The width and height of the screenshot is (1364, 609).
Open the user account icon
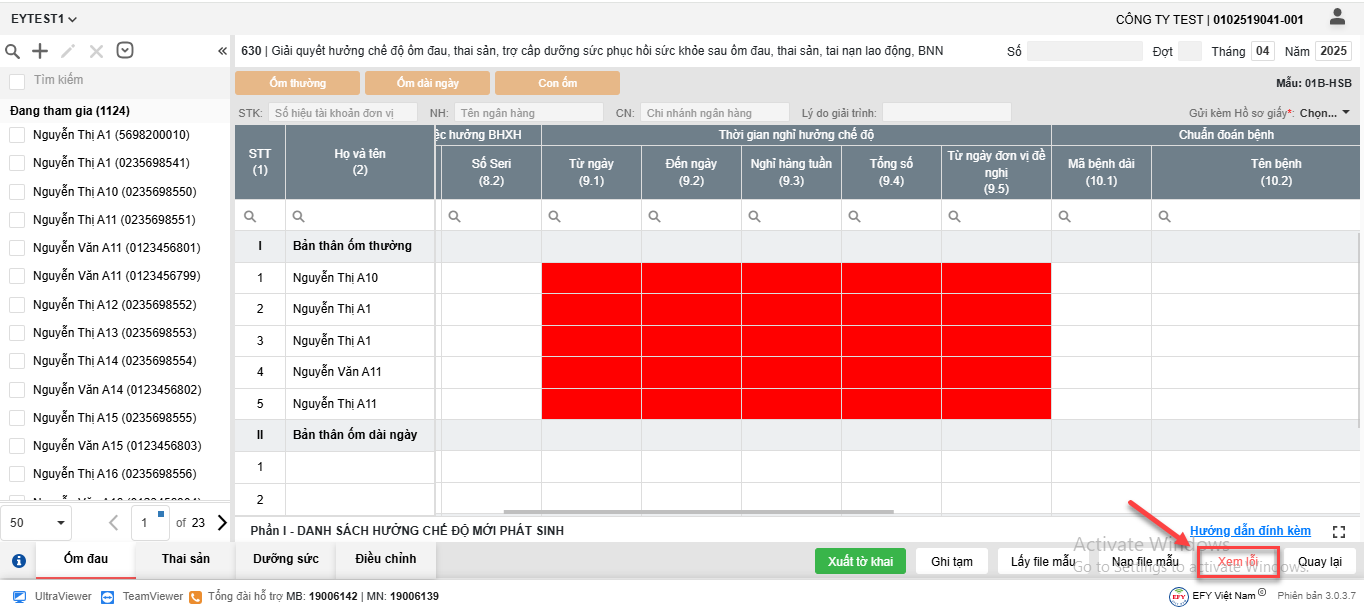click(x=1337, y=17)
